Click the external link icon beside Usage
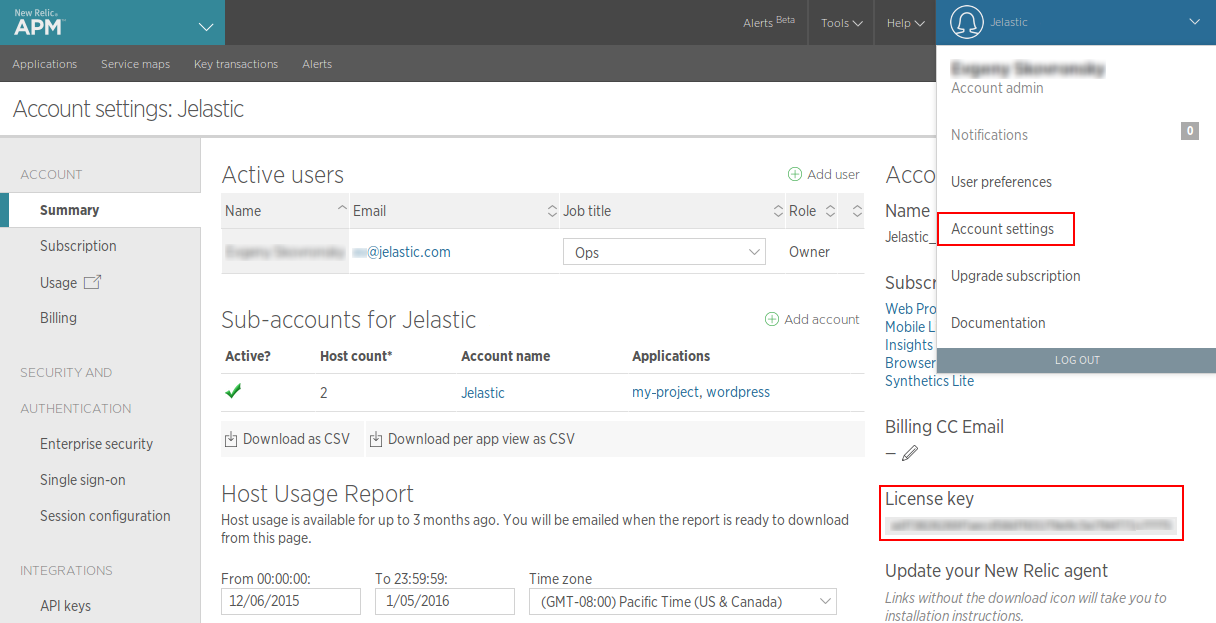Viewport: 1216px width, 623px height. point(92,282)
